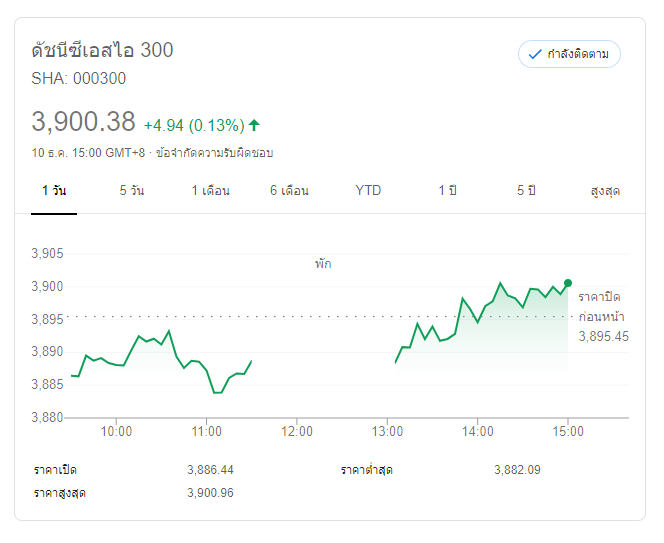Click the SHA: 000300 ticker text
Screen dimensions: 664x543
pyautogui.click(x=79, y=79)
